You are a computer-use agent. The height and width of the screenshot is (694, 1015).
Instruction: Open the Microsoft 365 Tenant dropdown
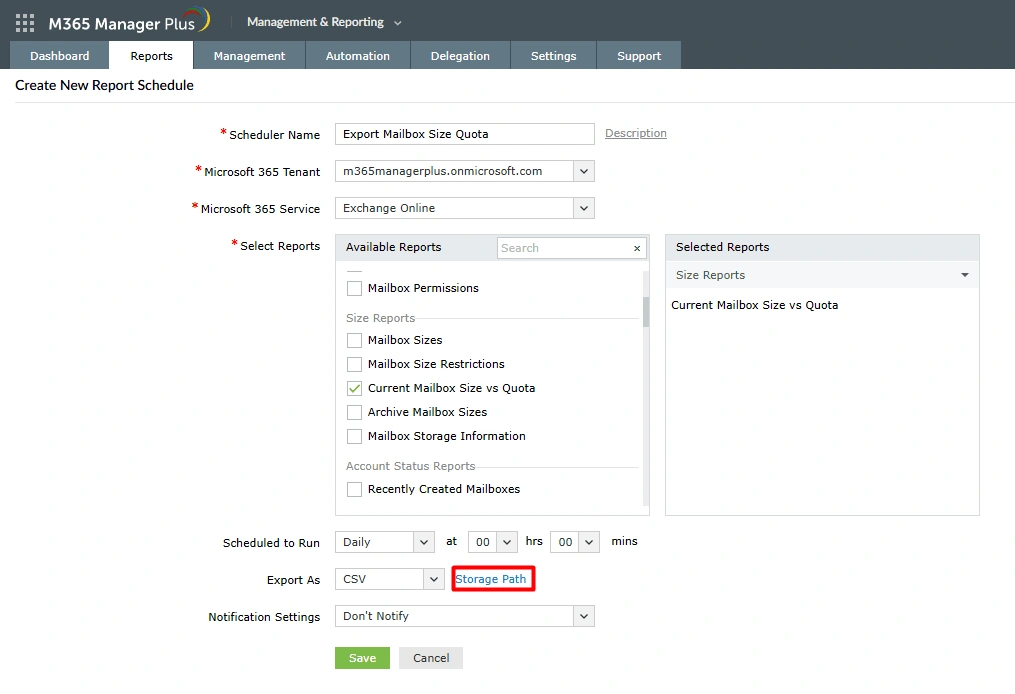[x=583, y=171]
